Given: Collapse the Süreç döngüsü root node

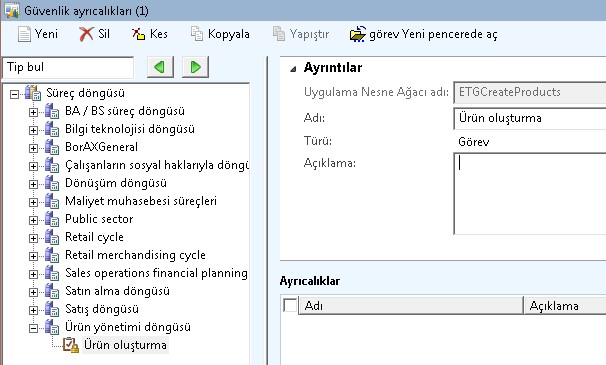Looking at the screenshot, I should [x=14, y=94].
